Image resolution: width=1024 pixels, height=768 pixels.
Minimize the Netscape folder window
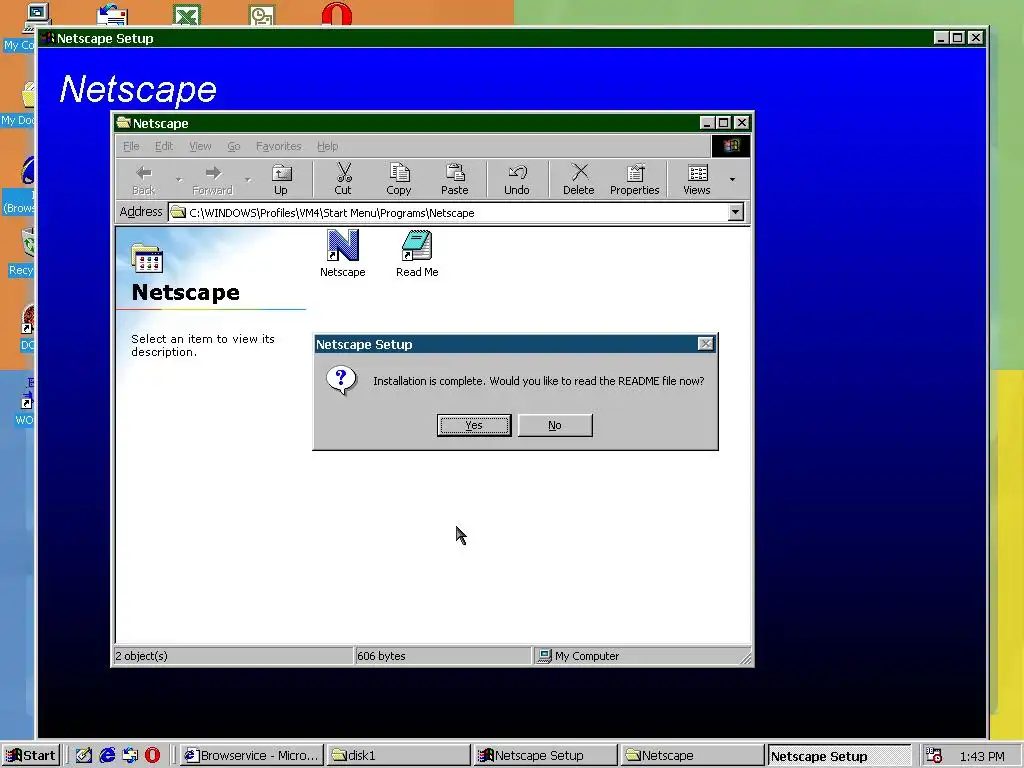pos(707,123)
